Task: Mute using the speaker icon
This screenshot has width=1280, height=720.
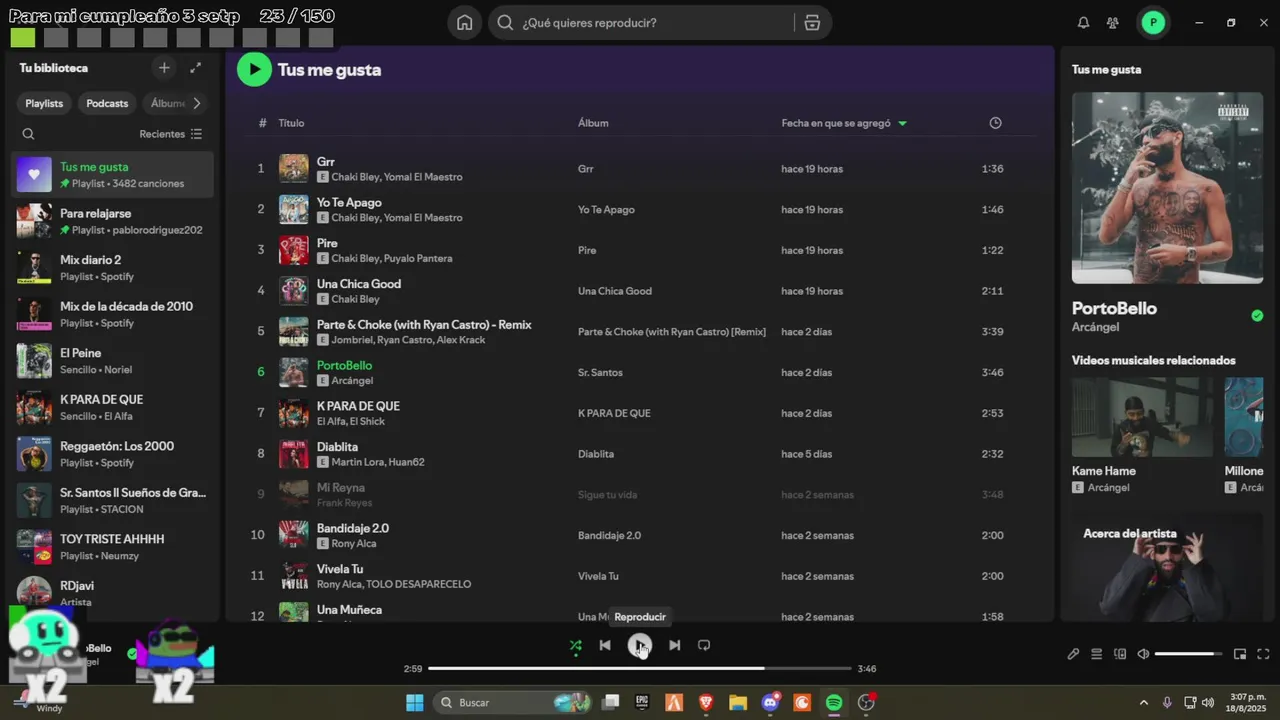Action: [x=1143, y=654]
